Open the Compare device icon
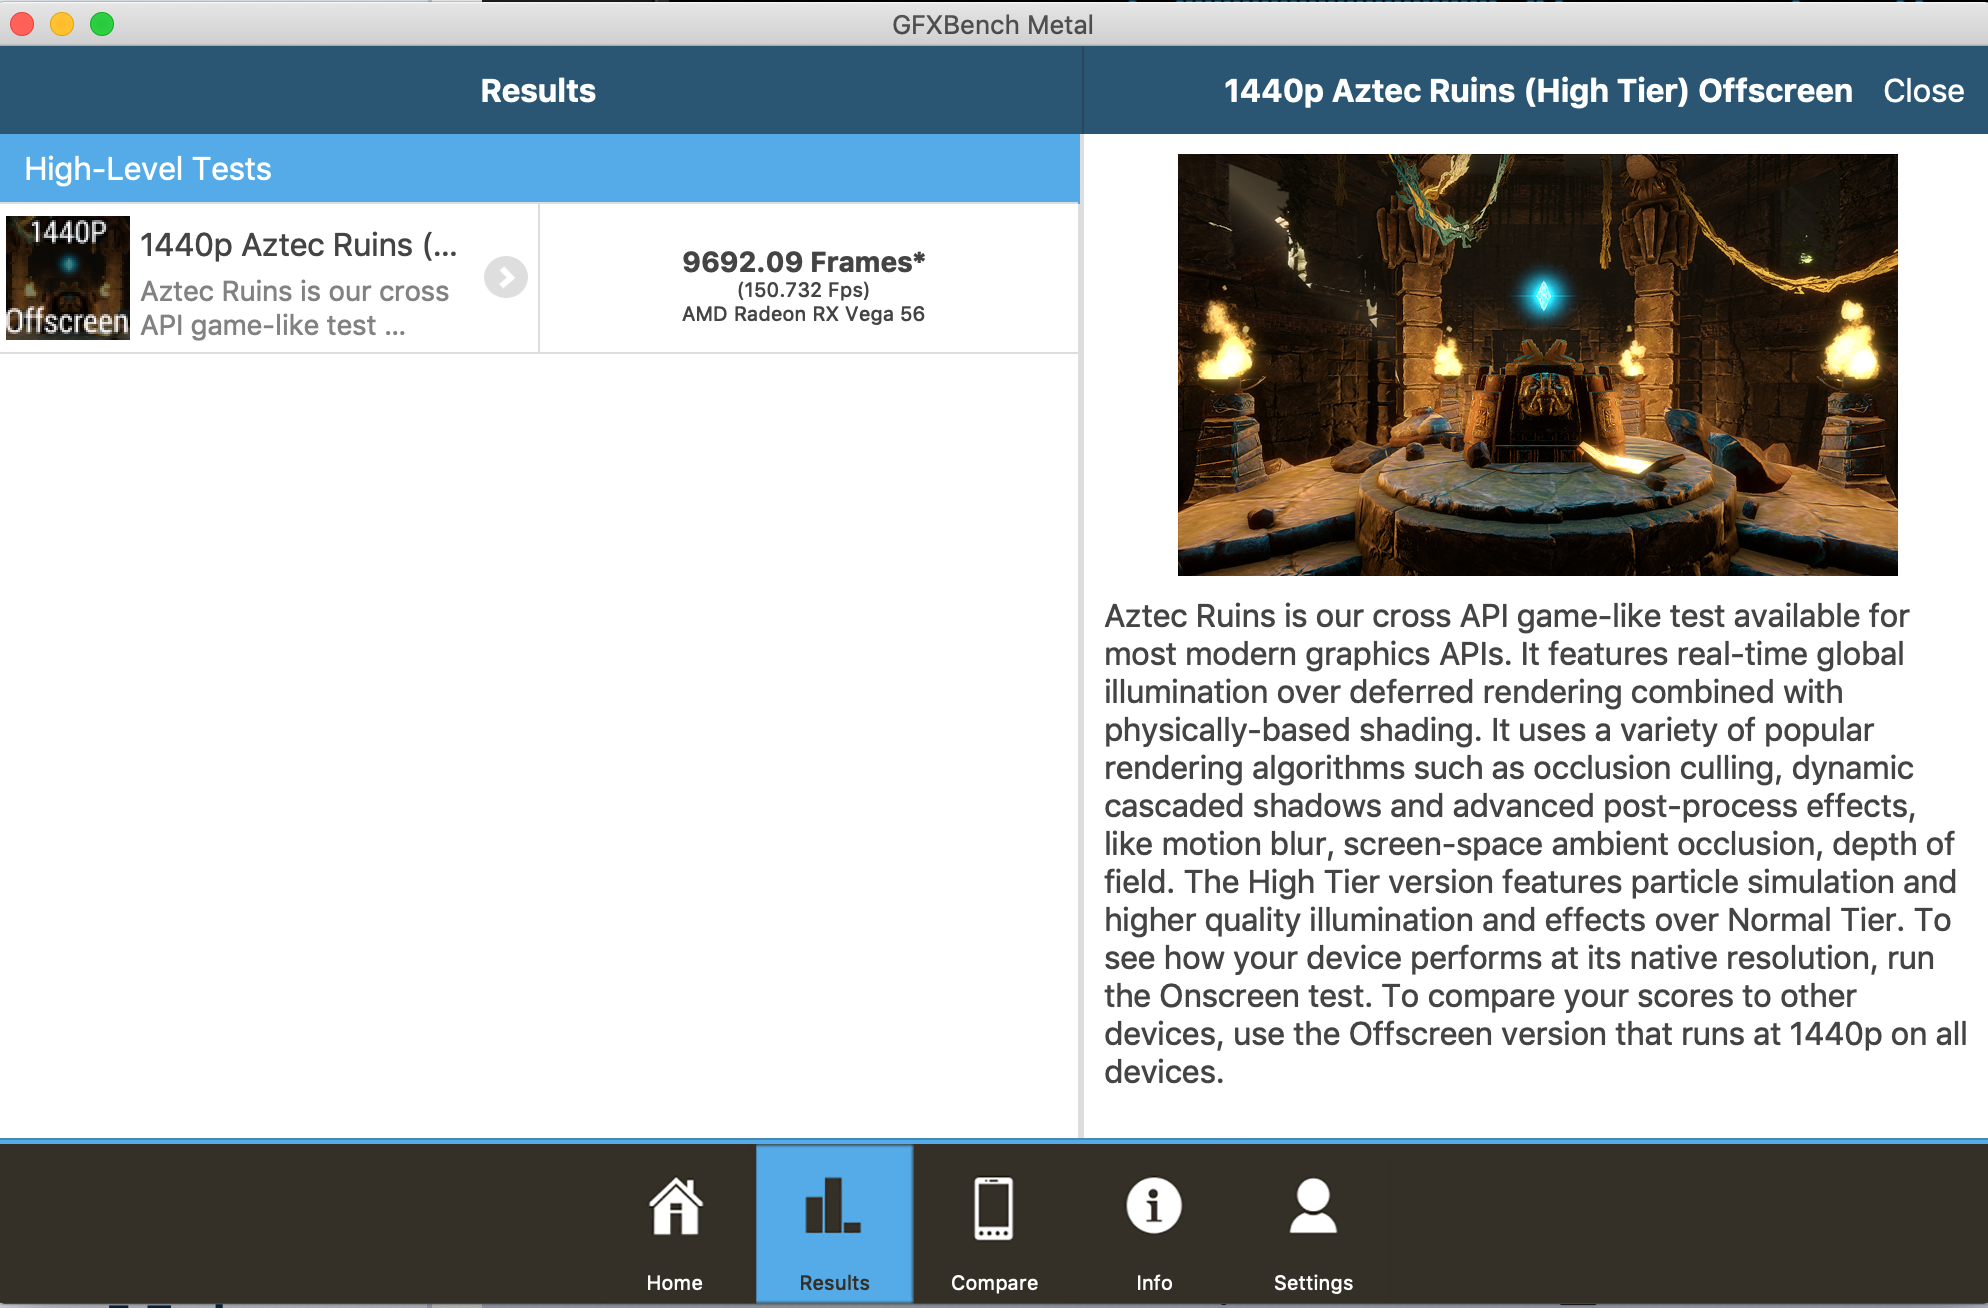 pyautogui.click(x=994, y=1208)
